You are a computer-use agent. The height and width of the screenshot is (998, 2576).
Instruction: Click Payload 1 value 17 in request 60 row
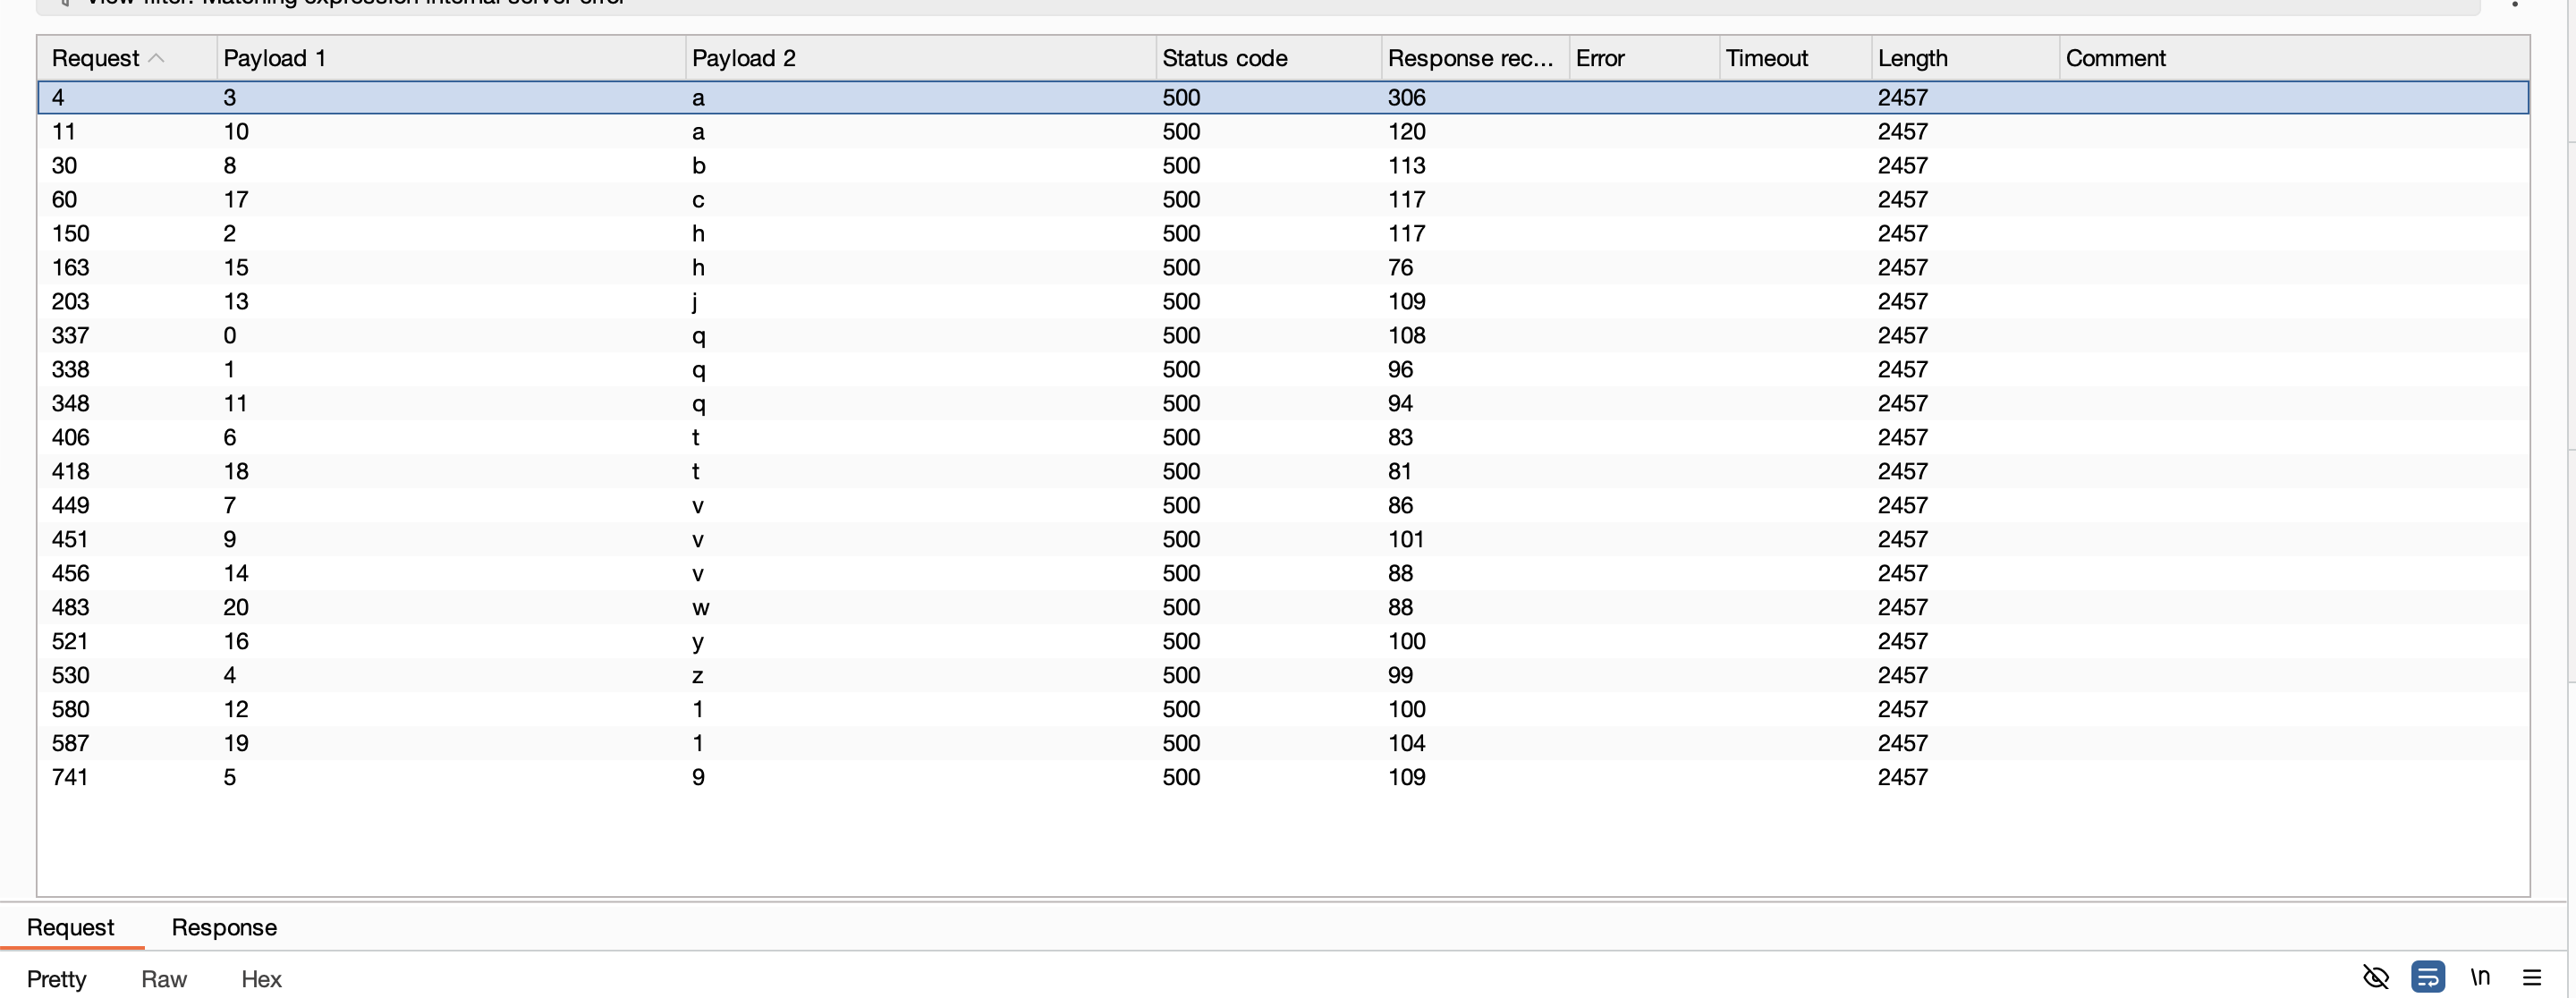(236, 199)
